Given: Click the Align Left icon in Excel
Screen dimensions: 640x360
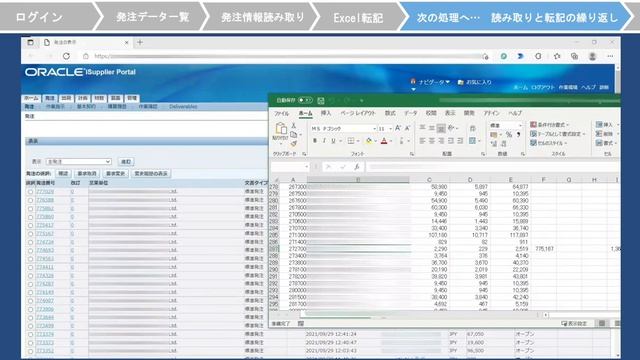Looking at the screenshot, I should [x=422, y=141].
